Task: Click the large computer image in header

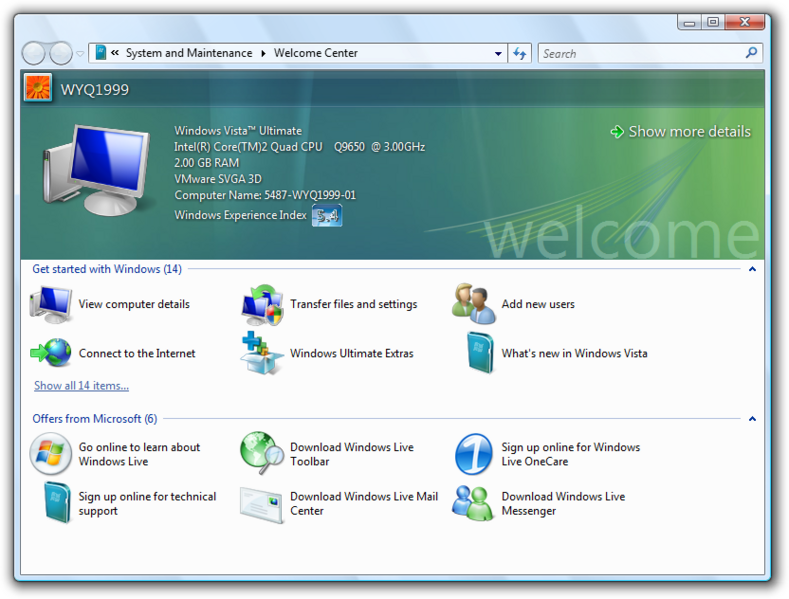Action: (96, 170)
